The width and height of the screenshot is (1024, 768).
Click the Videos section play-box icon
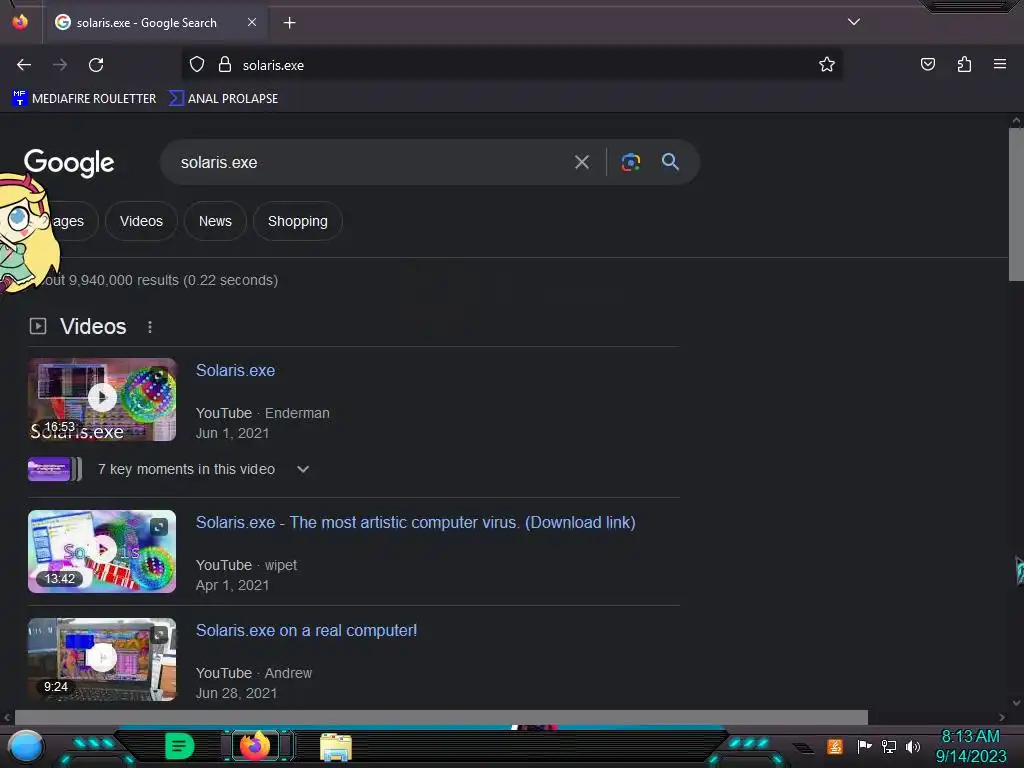coord(38,326)
